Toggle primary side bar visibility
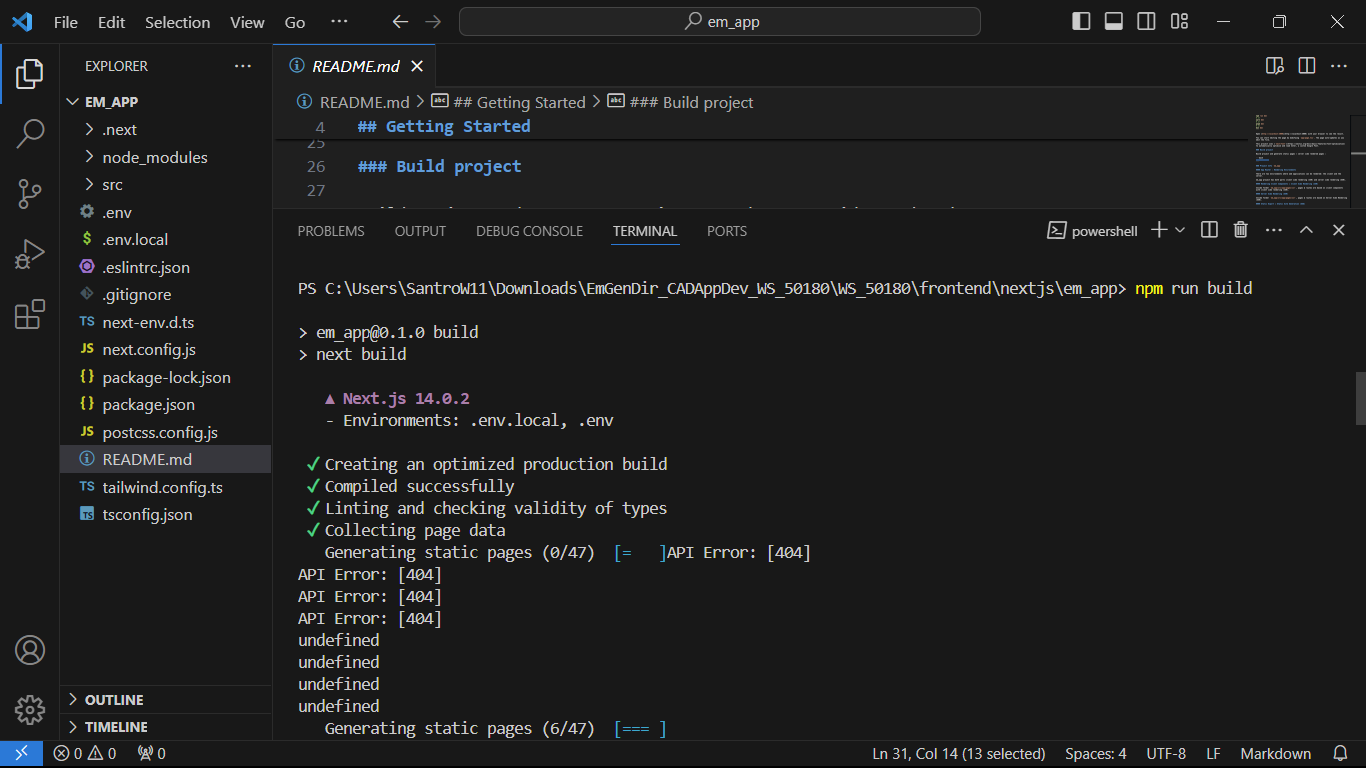Viewport: 1366px width, 768px height. click(1081, 22)
